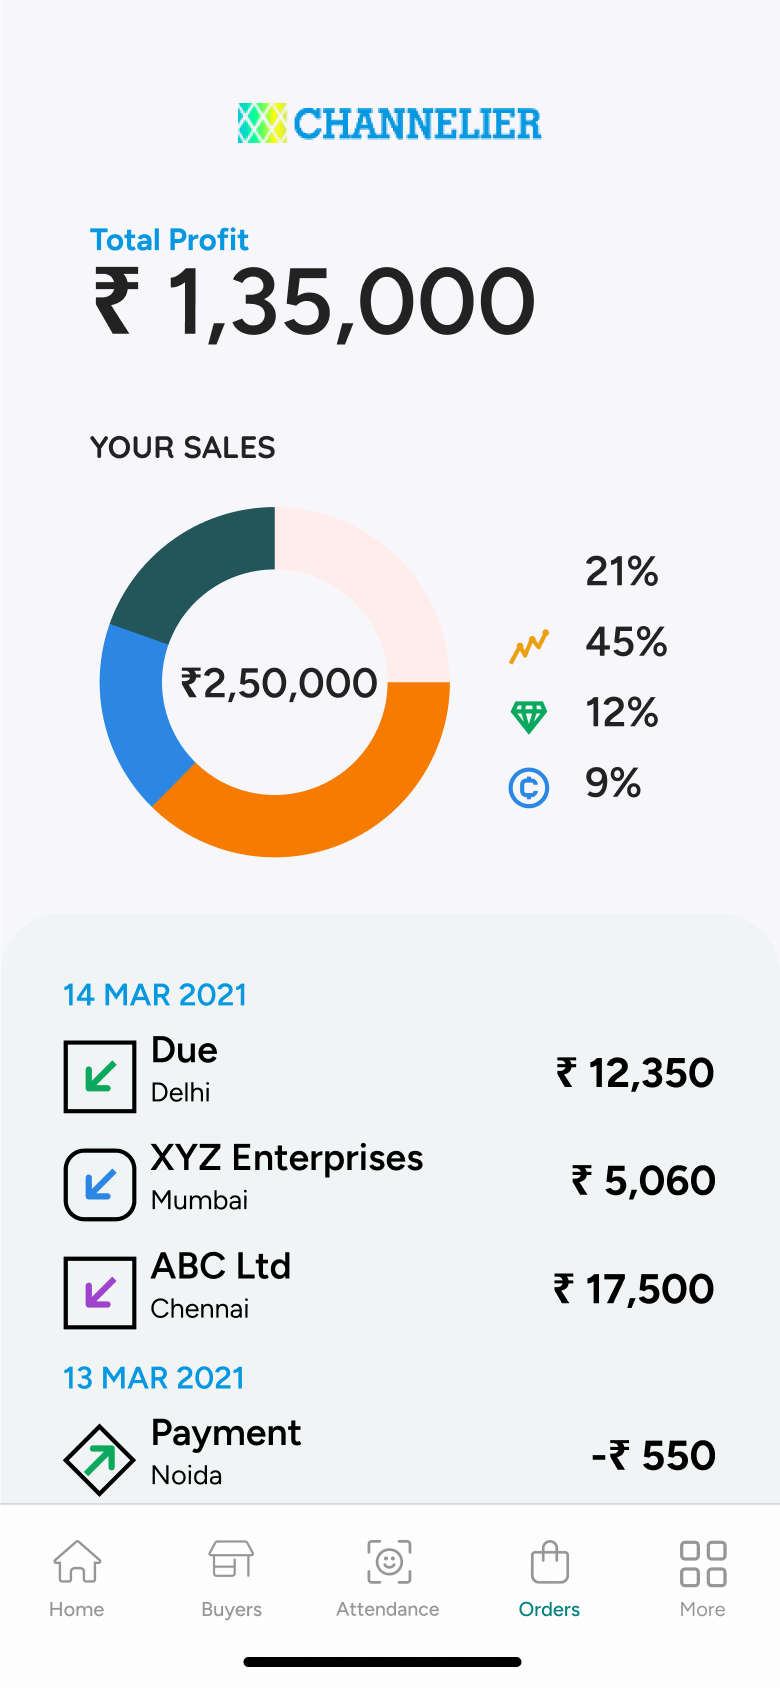Click the blue arrow icon for XYZ Enterprises
The width and height of the screenshot is (780, 1688).
[100, 1184]
